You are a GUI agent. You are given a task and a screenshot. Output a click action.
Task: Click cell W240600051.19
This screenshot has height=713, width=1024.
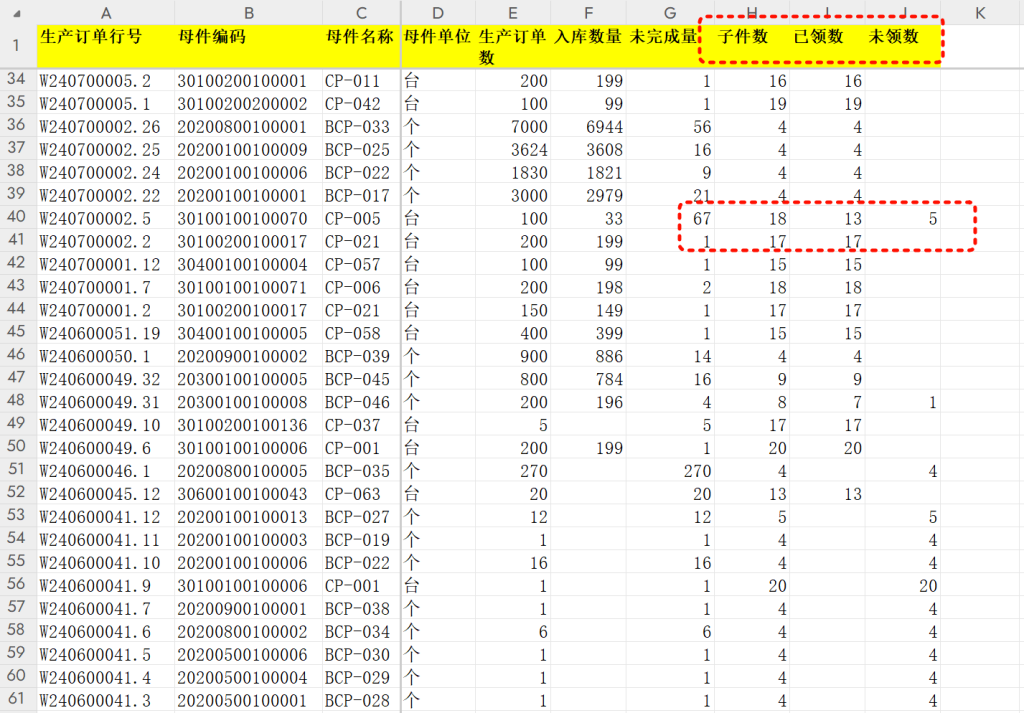pyautogui.click(x=106, y=334)
